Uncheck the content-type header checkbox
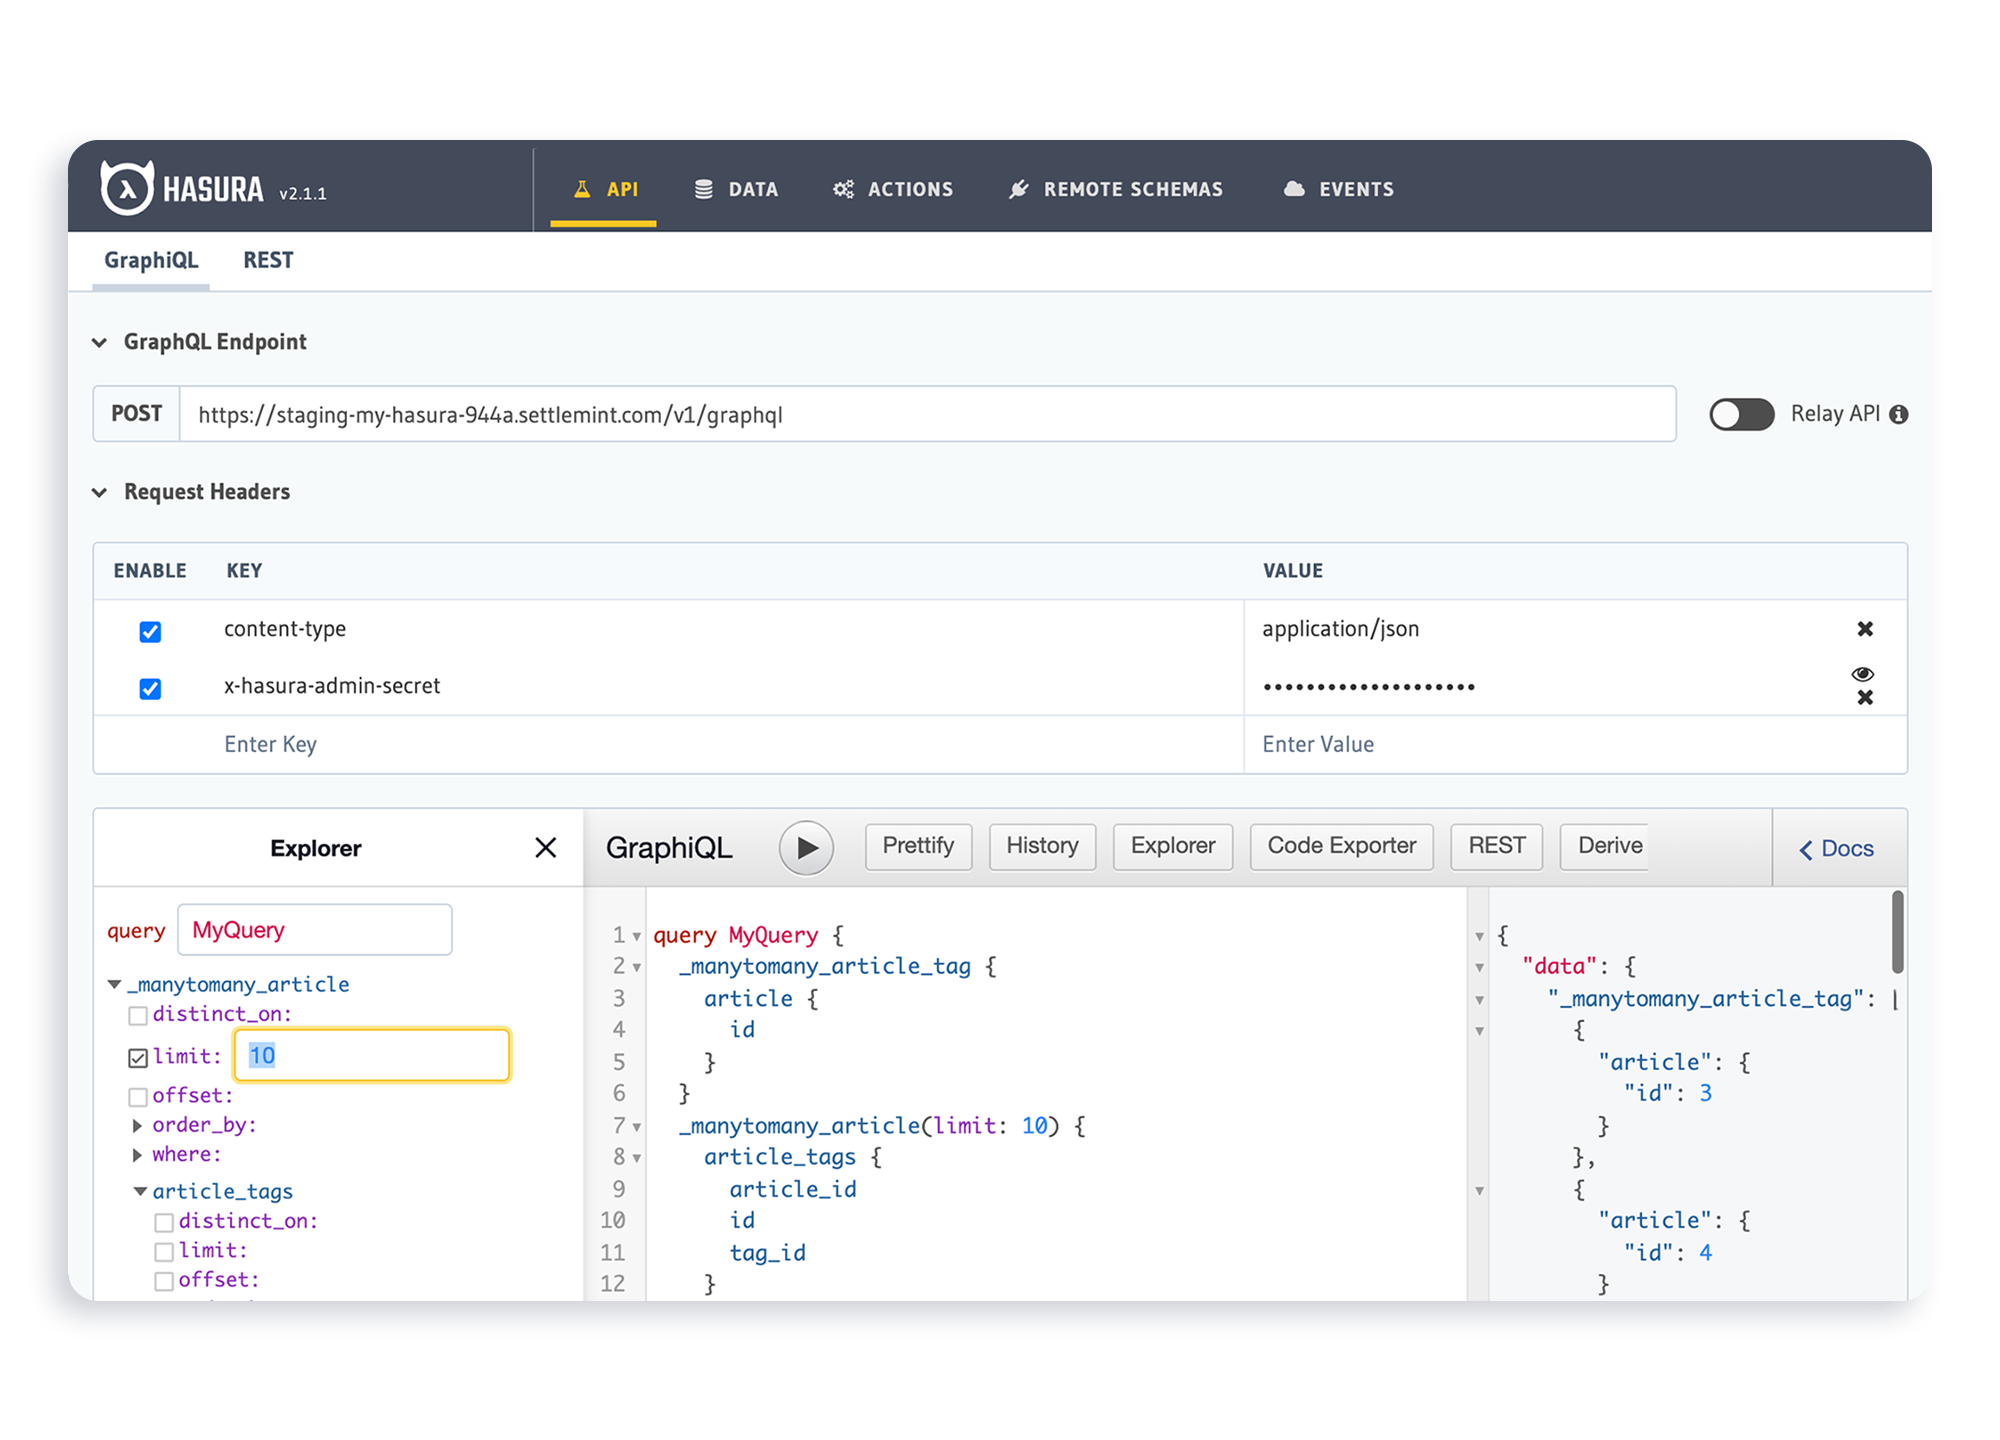This screenshot has height=1440, width=2000. 150,631
